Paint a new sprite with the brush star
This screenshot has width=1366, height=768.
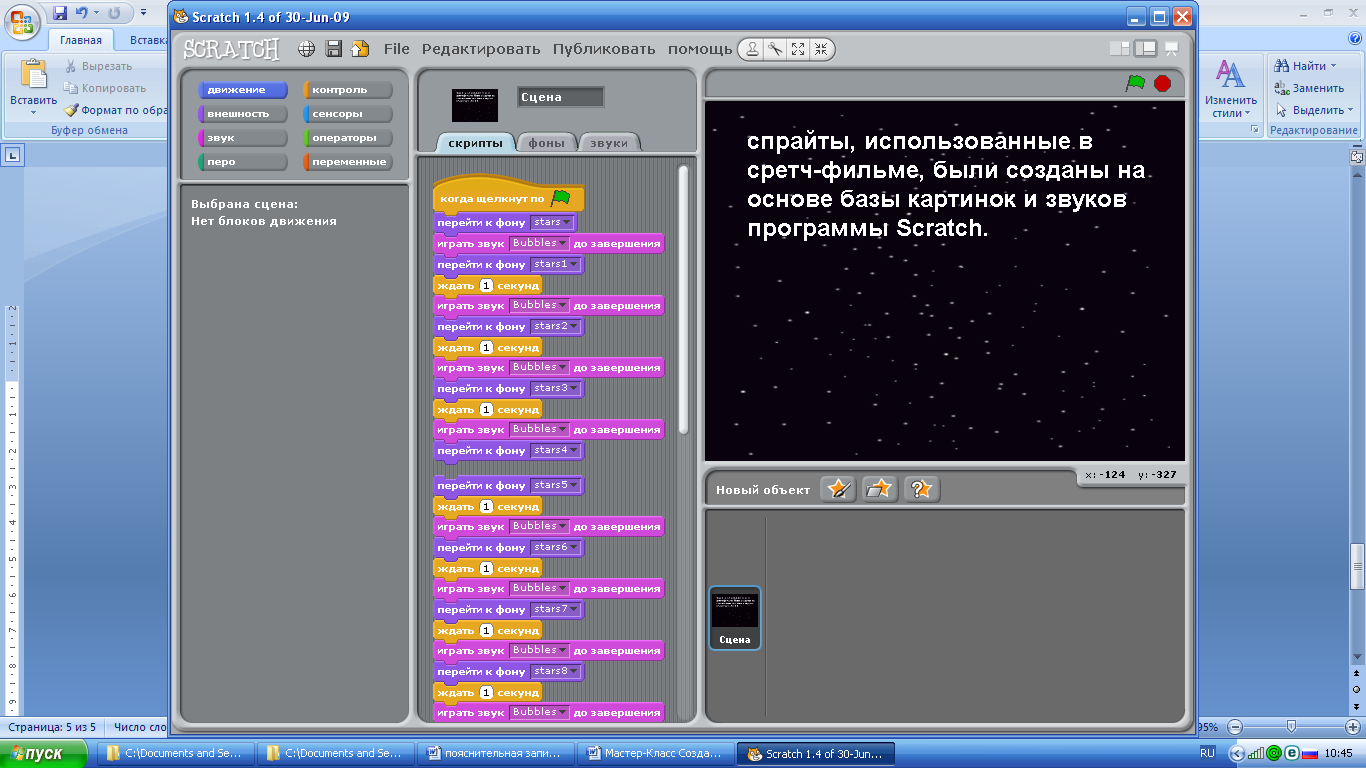tap(838, 489)
